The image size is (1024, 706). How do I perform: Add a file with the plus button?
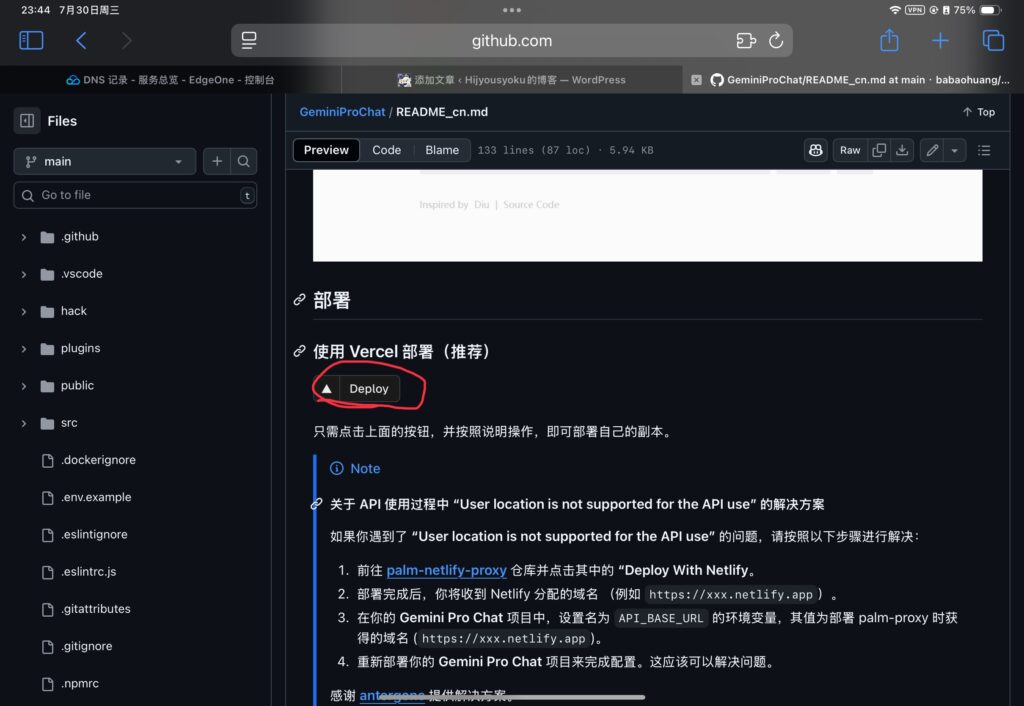point(217,161)
